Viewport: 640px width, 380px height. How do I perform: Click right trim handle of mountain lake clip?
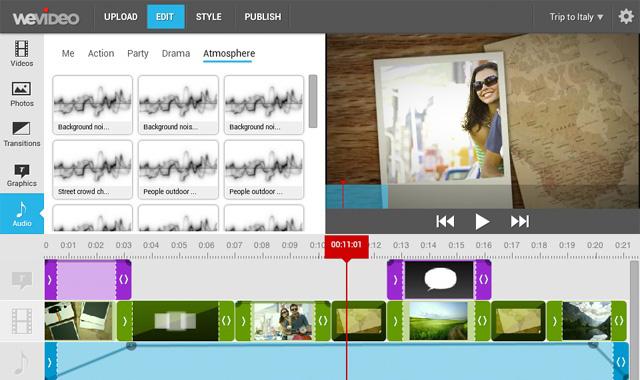tap(619, 321)
